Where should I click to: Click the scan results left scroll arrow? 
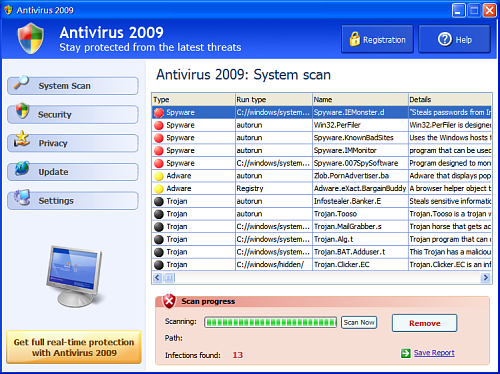pyautogui.click(x=157, y=277)
